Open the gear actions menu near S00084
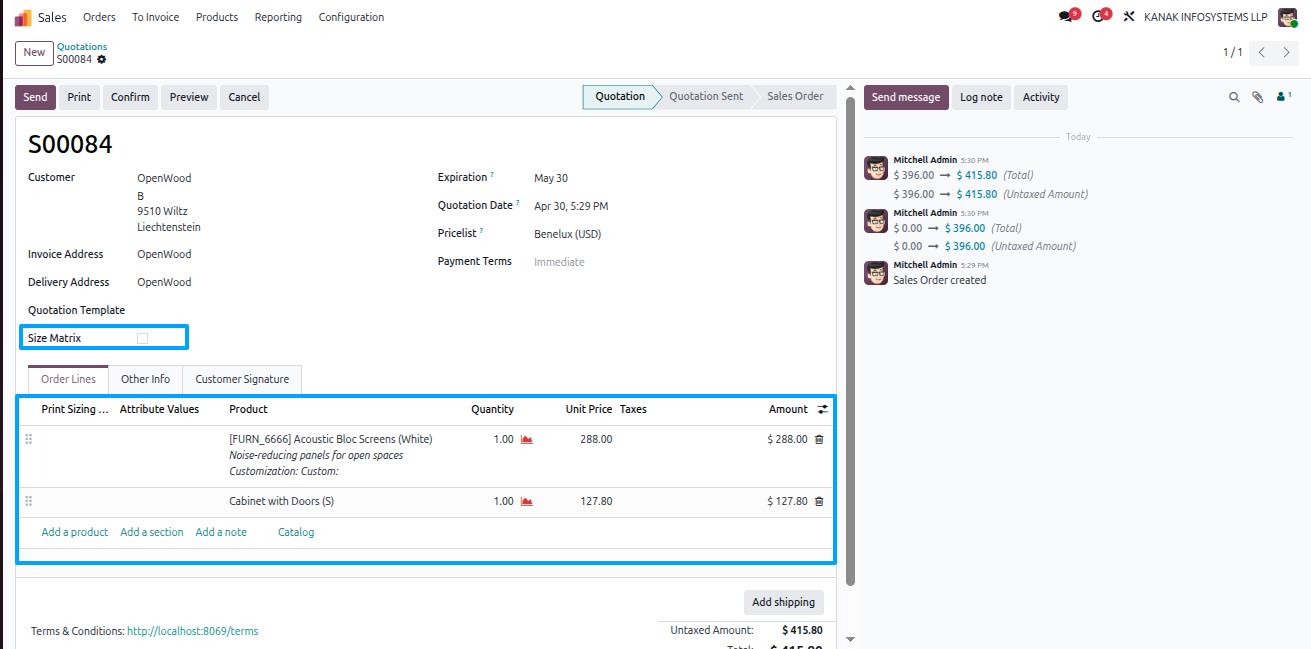Screen dimensions: 1311x649 (101, 60)
